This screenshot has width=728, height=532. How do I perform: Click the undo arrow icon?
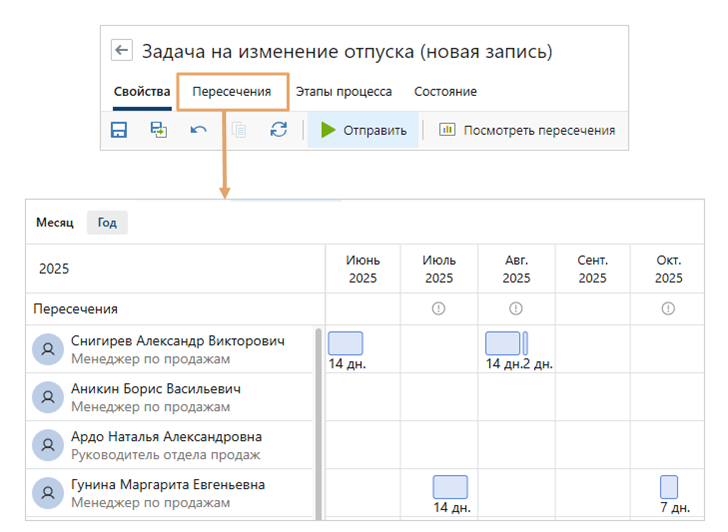[198, 130]
